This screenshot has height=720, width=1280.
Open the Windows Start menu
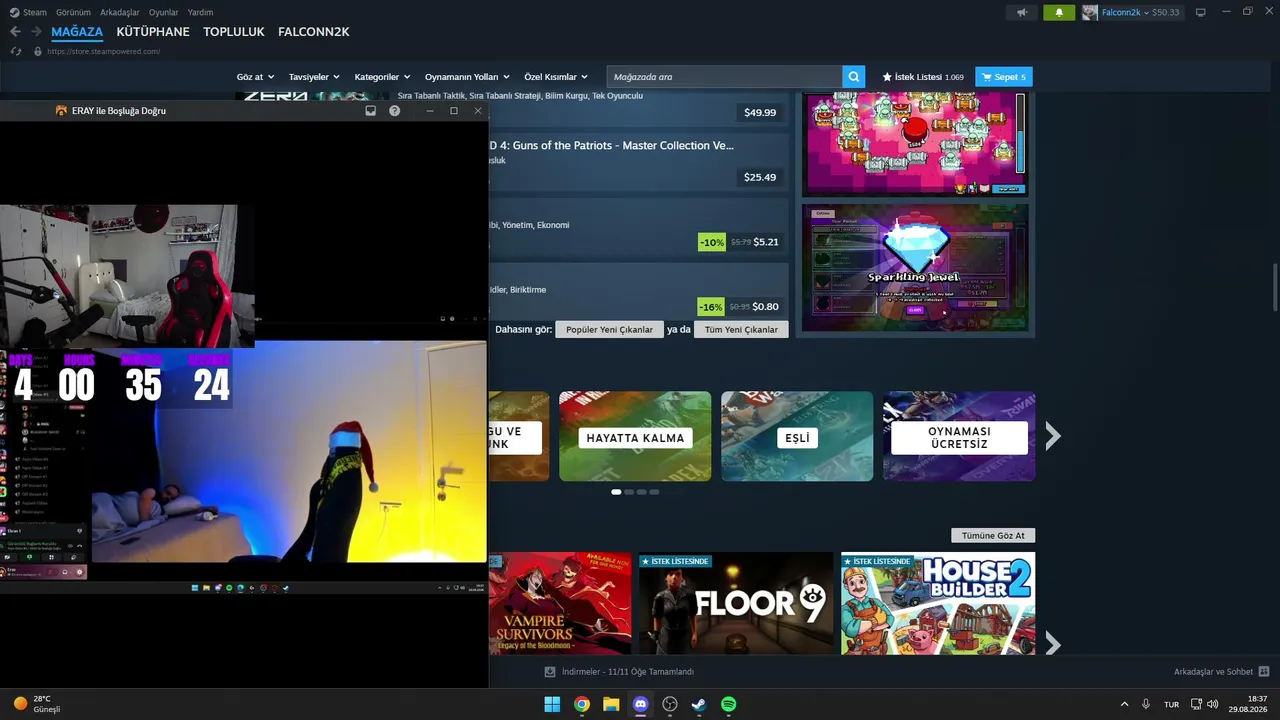(552, 704)
